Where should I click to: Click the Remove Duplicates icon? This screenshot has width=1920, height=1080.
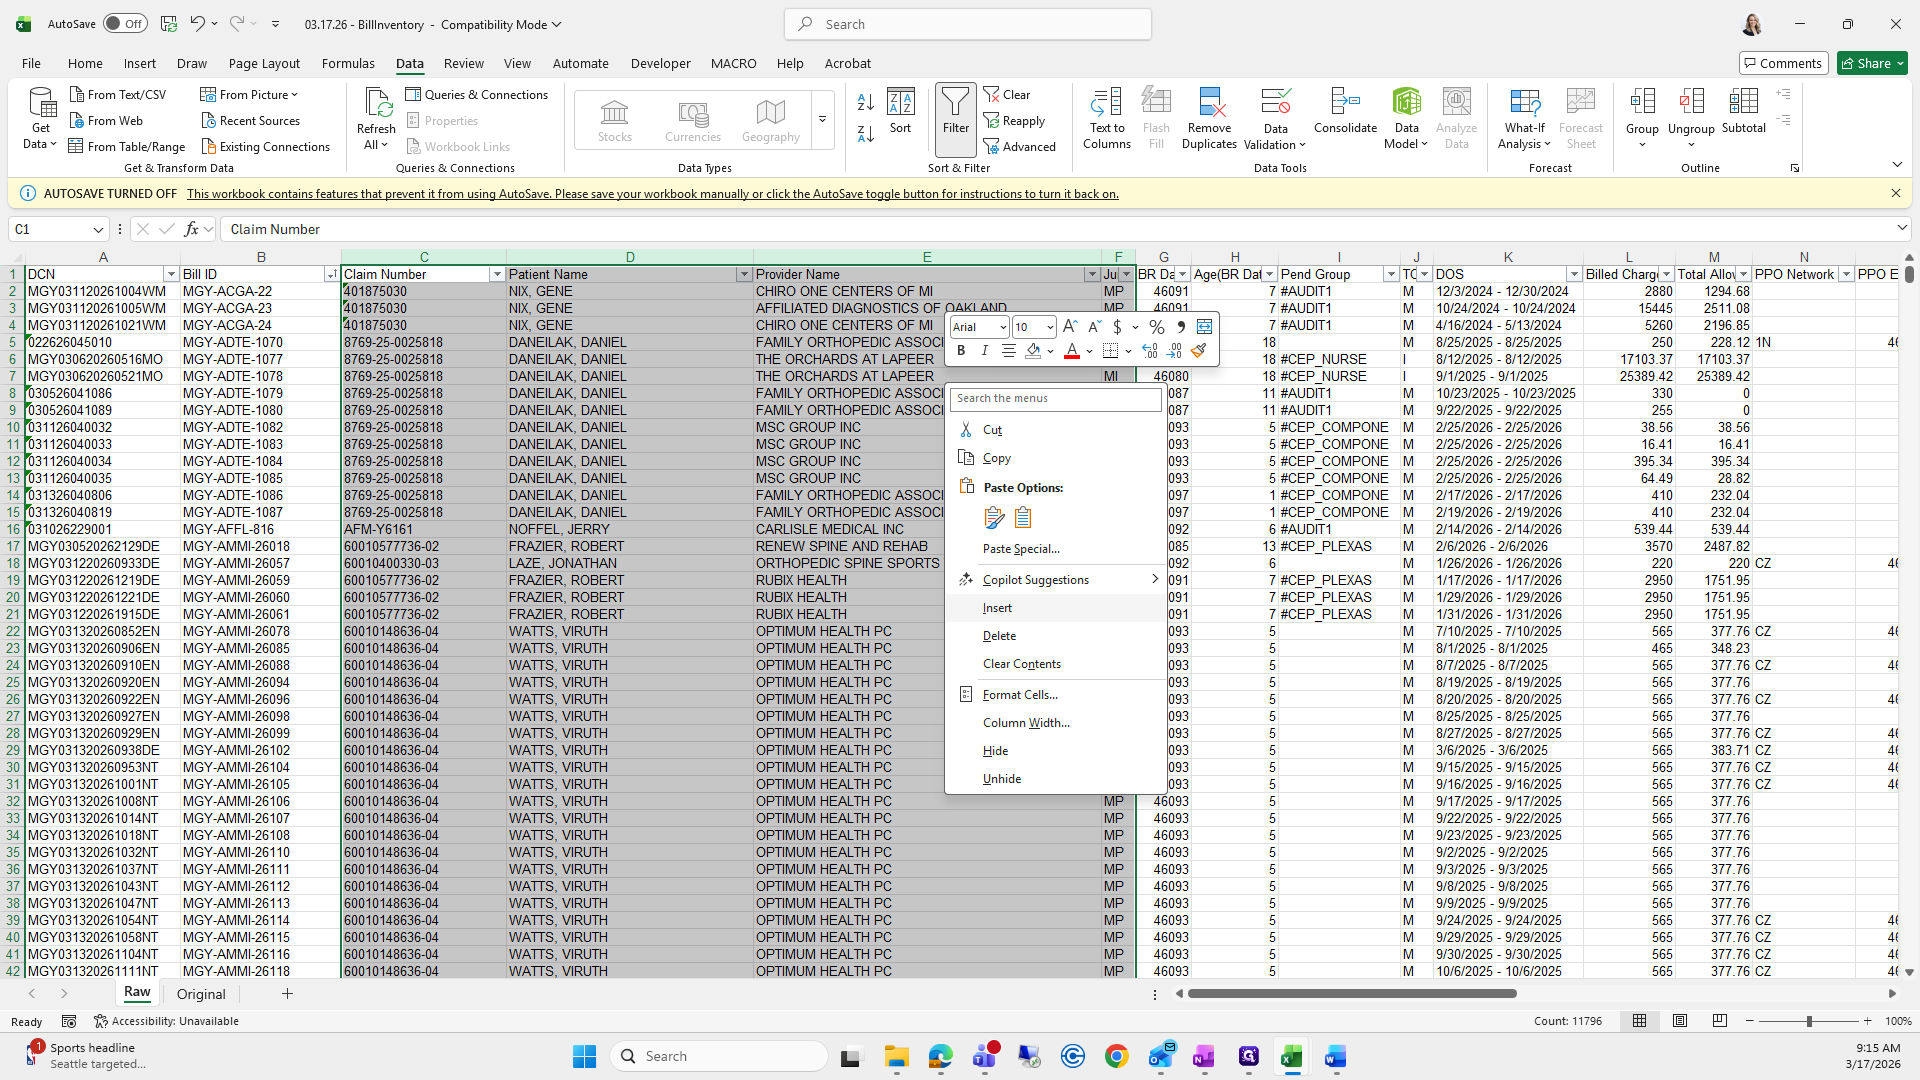click(x=1209, y=103)
